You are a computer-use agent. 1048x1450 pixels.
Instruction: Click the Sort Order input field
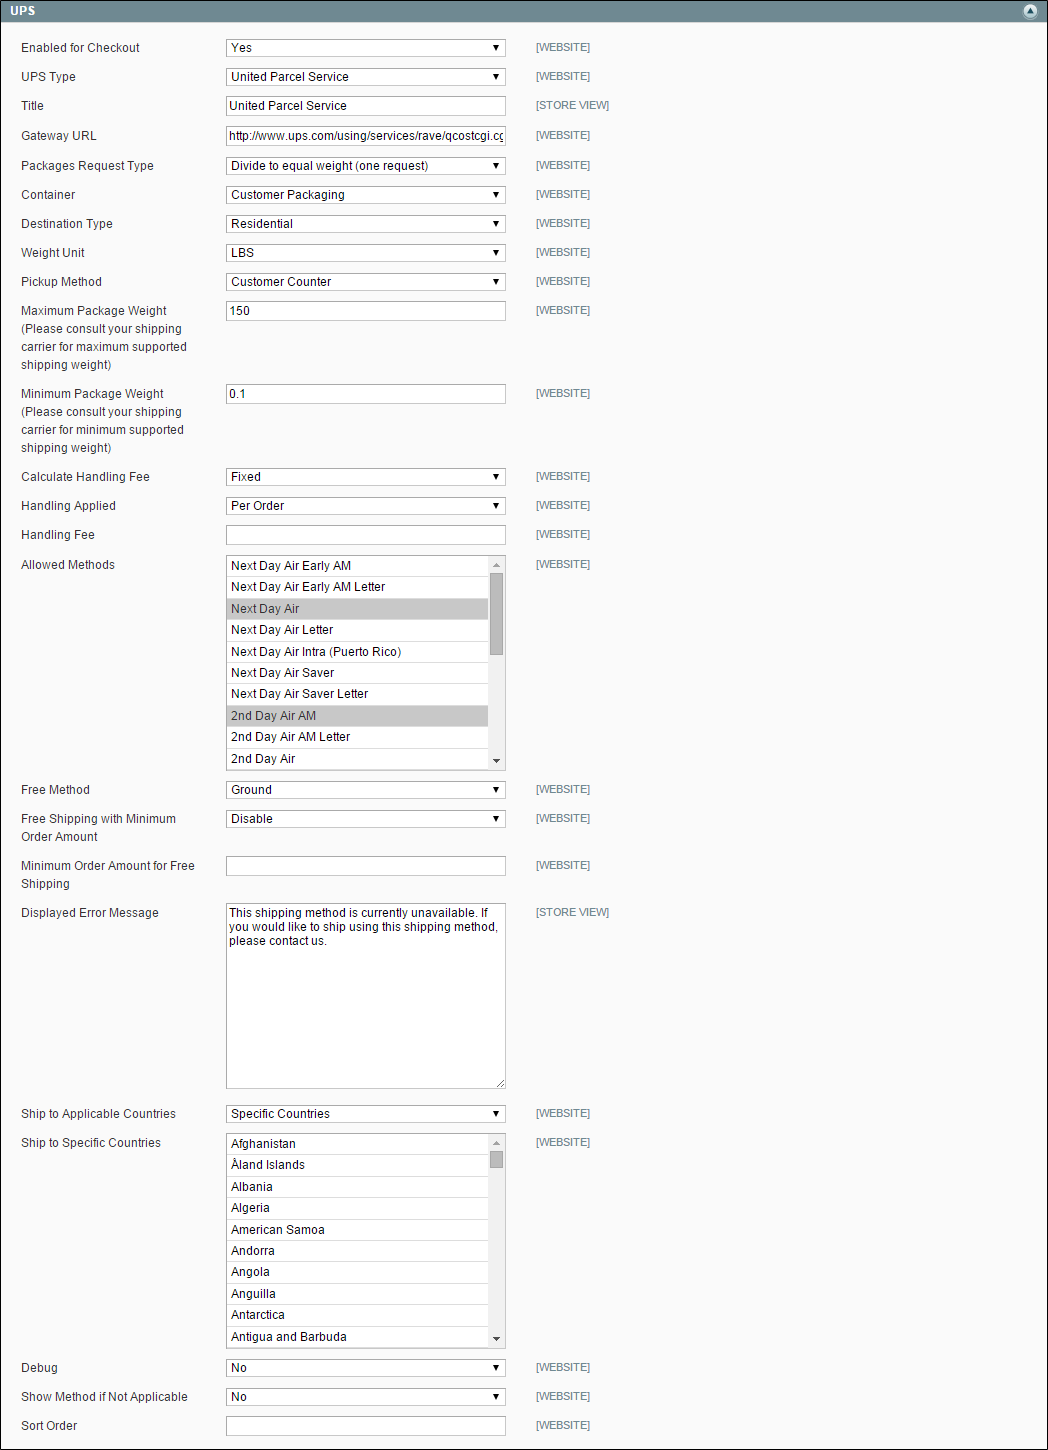(366, 1426)
